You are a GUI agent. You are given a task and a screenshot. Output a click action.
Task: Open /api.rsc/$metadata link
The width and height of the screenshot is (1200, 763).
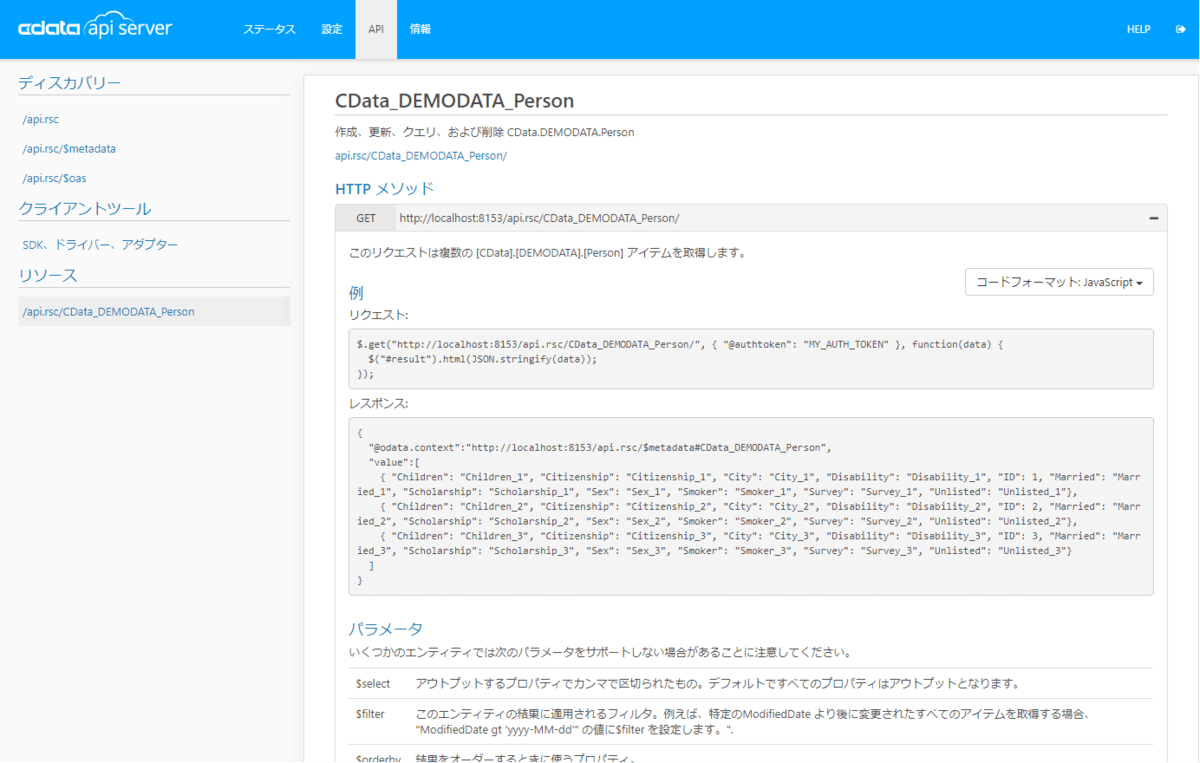69,149
